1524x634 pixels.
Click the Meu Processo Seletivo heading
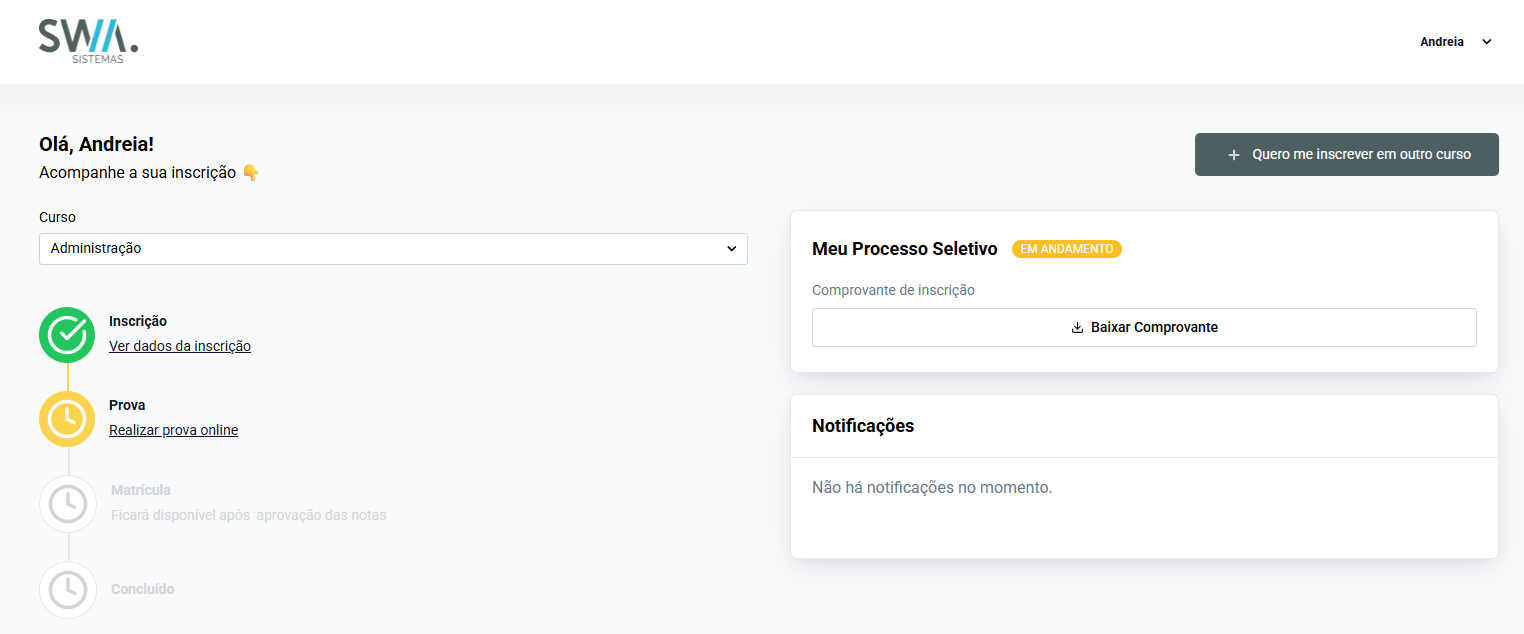pyautogui.click(x=905, y=249)
